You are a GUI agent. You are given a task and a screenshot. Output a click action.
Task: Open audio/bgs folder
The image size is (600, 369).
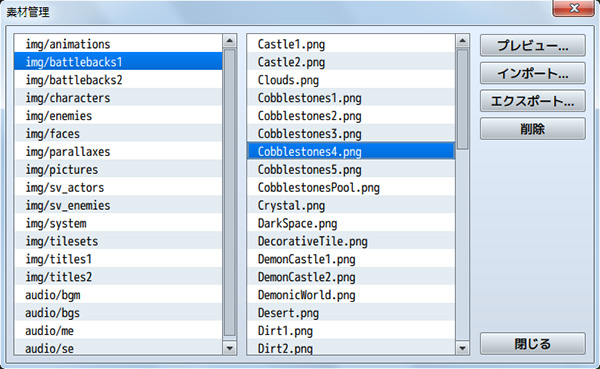point(118,313)
